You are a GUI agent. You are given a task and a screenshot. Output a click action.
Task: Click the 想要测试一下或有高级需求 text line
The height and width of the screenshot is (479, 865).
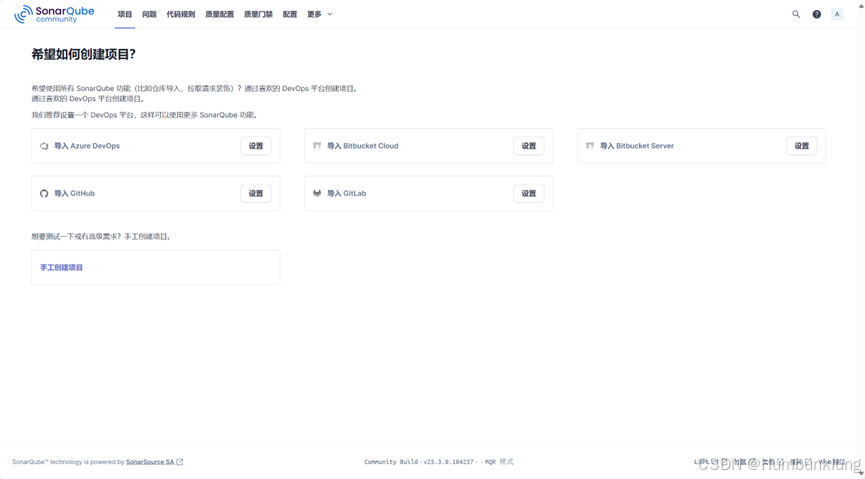[x=102, y=237]
